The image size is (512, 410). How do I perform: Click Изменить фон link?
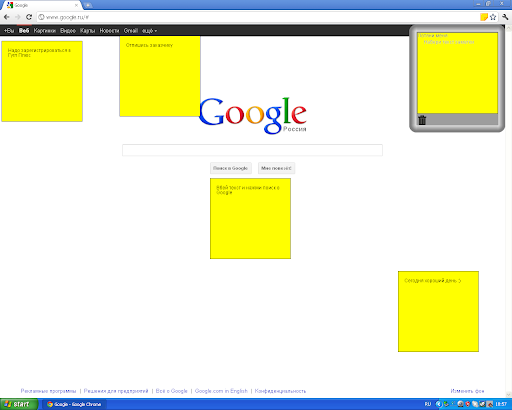(467, 391)
